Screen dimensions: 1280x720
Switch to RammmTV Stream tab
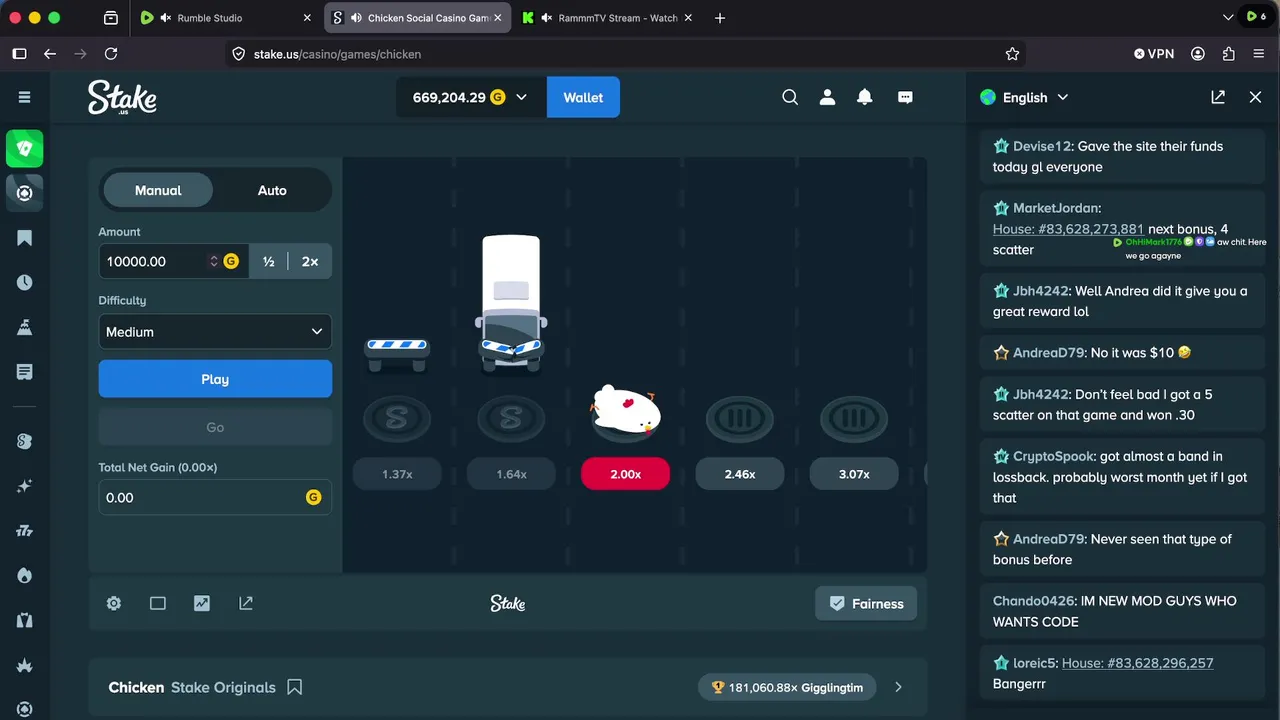coord(608,18)
